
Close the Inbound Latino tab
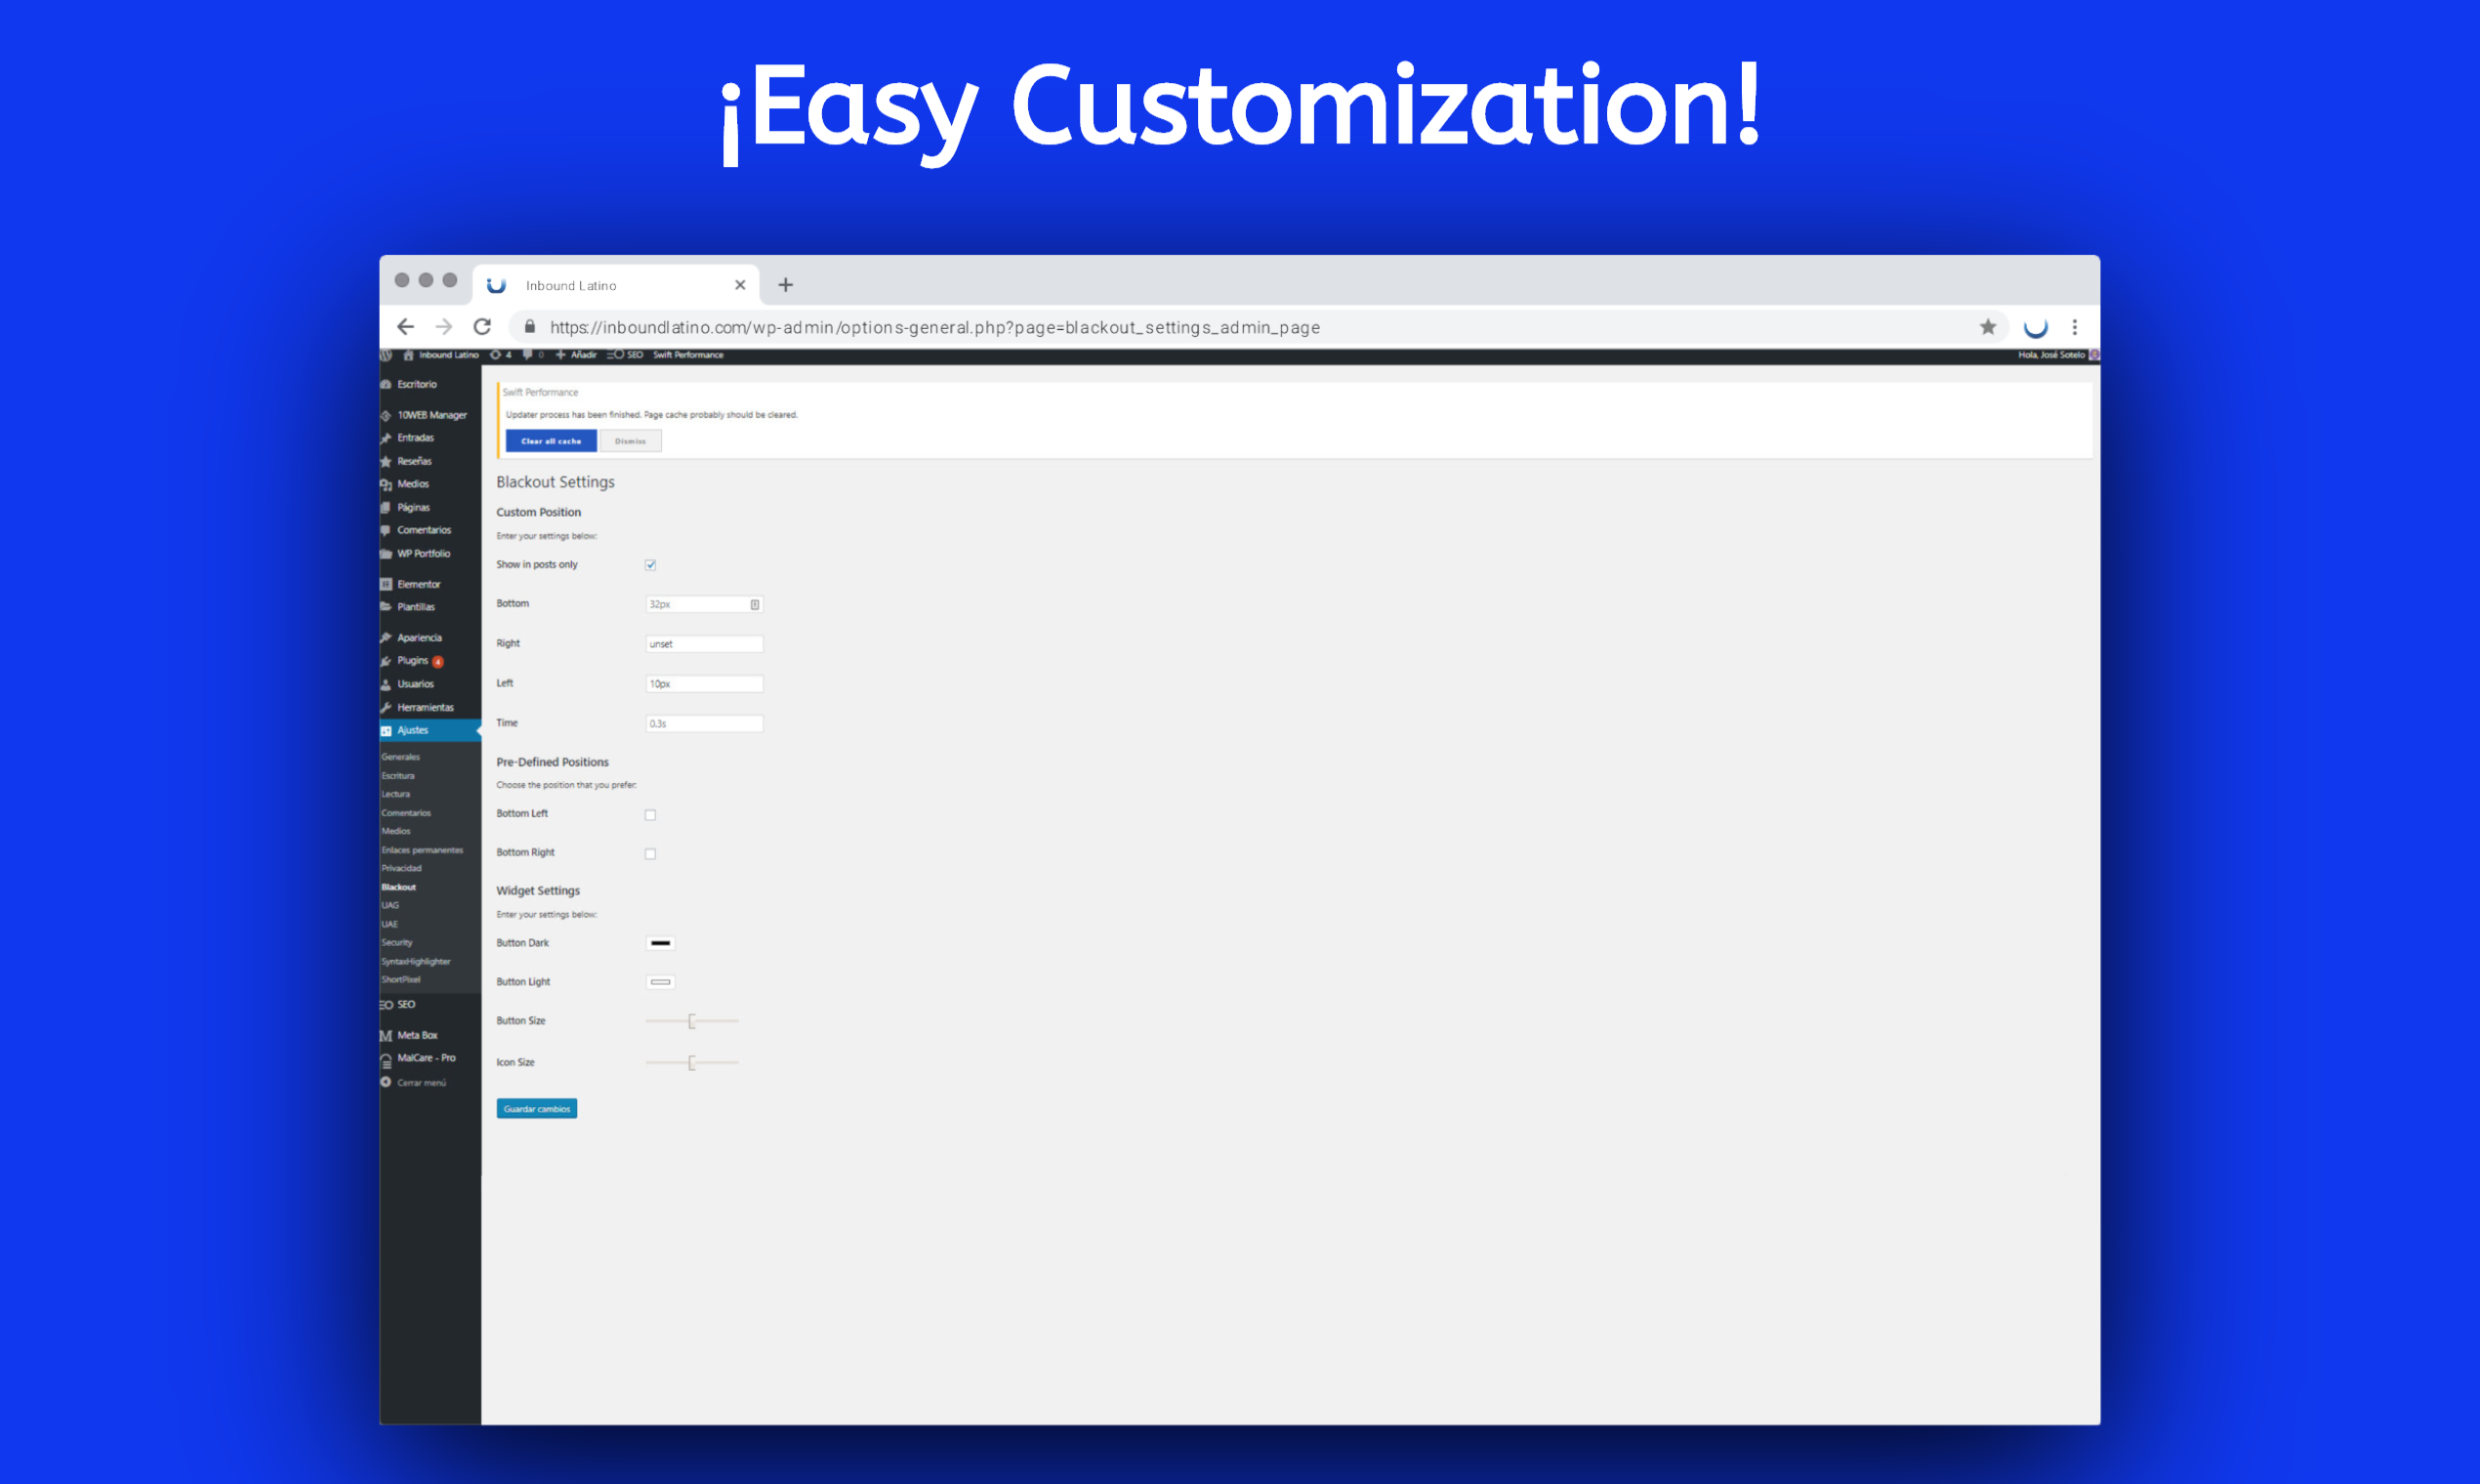click(x=740, y=285)
